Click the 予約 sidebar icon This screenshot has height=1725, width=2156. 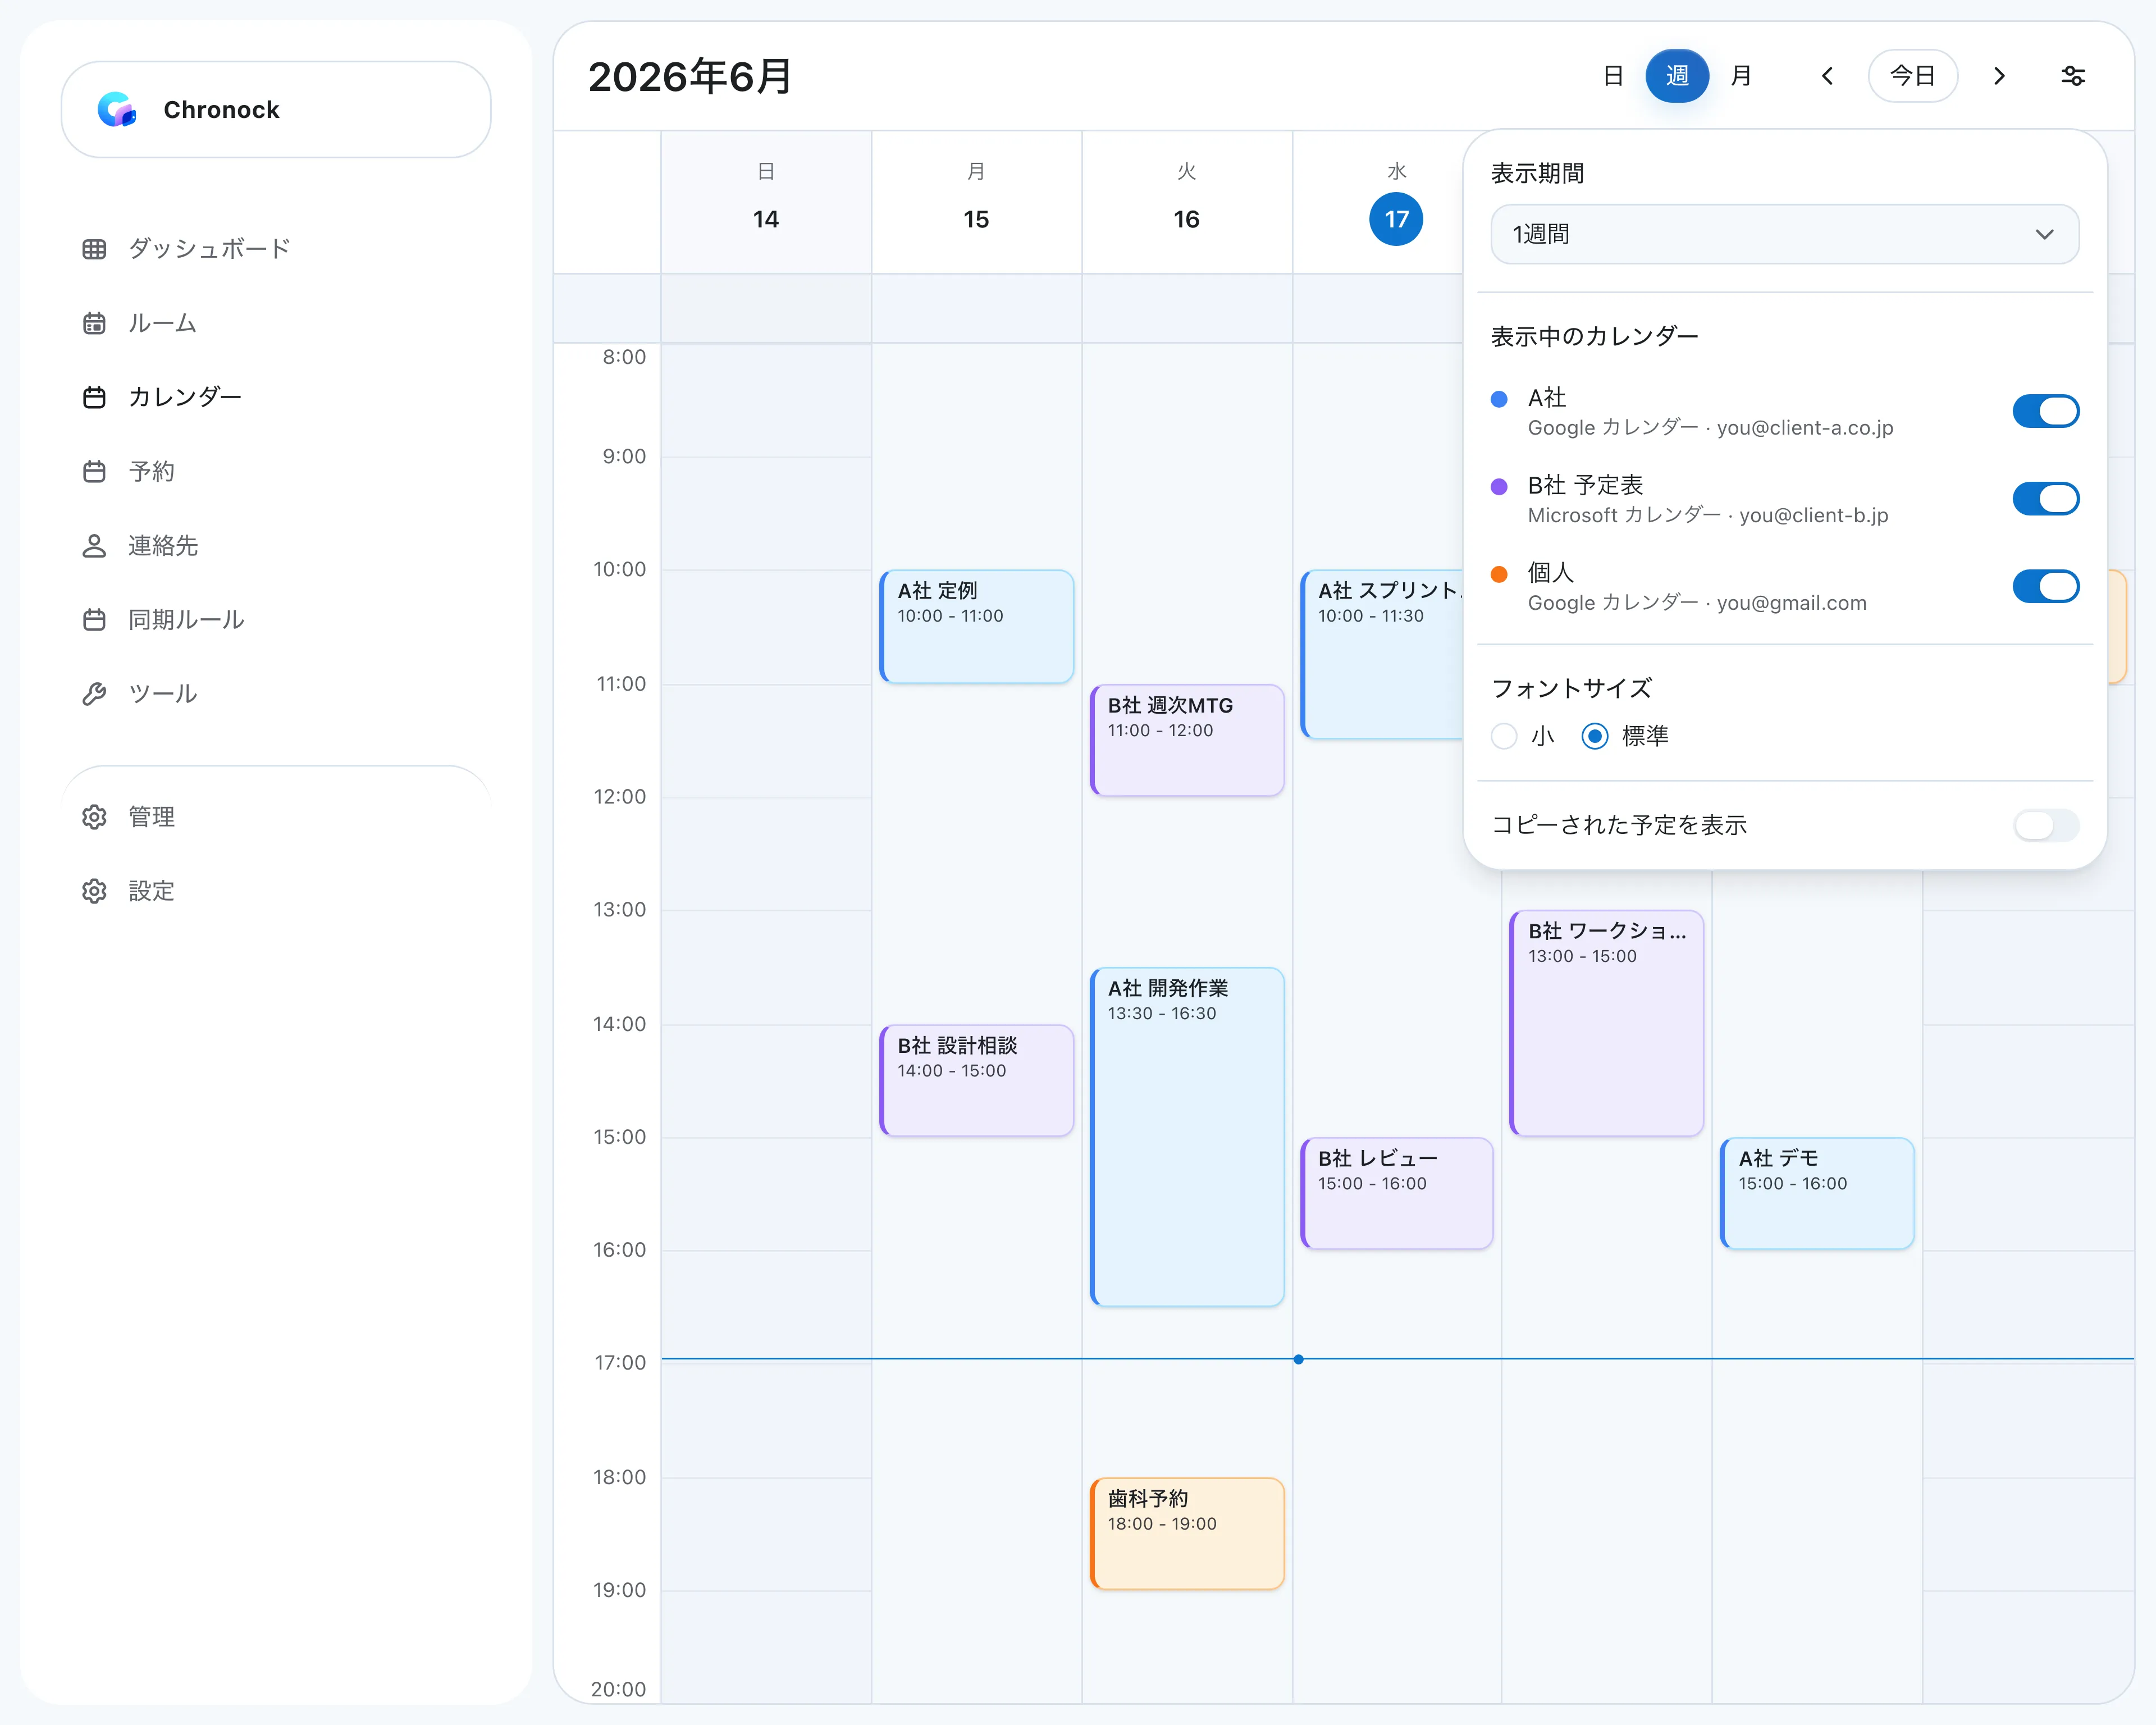[94, 471]
